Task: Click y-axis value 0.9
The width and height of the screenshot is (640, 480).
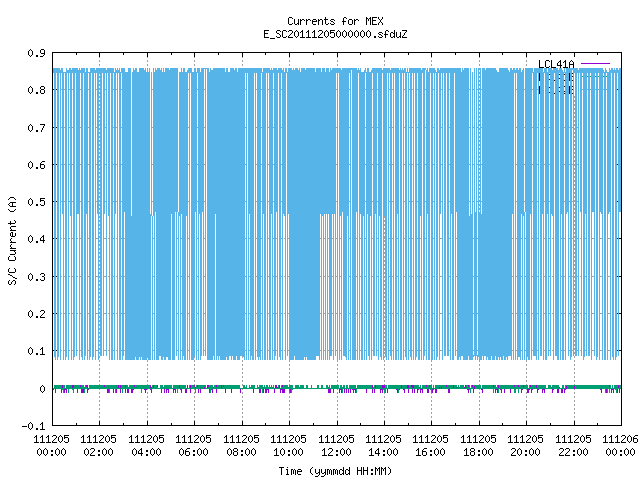Action: coord(36,53)
